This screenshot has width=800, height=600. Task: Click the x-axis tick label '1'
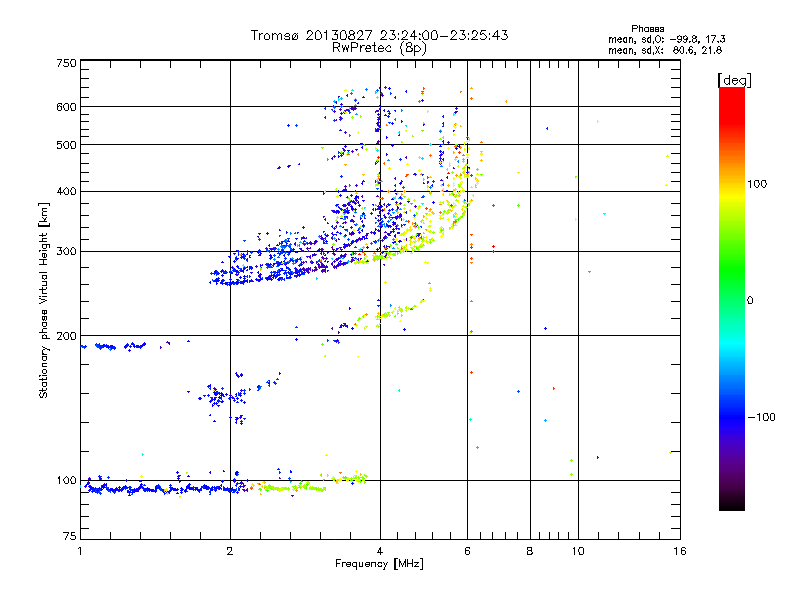tap(80, 551)
